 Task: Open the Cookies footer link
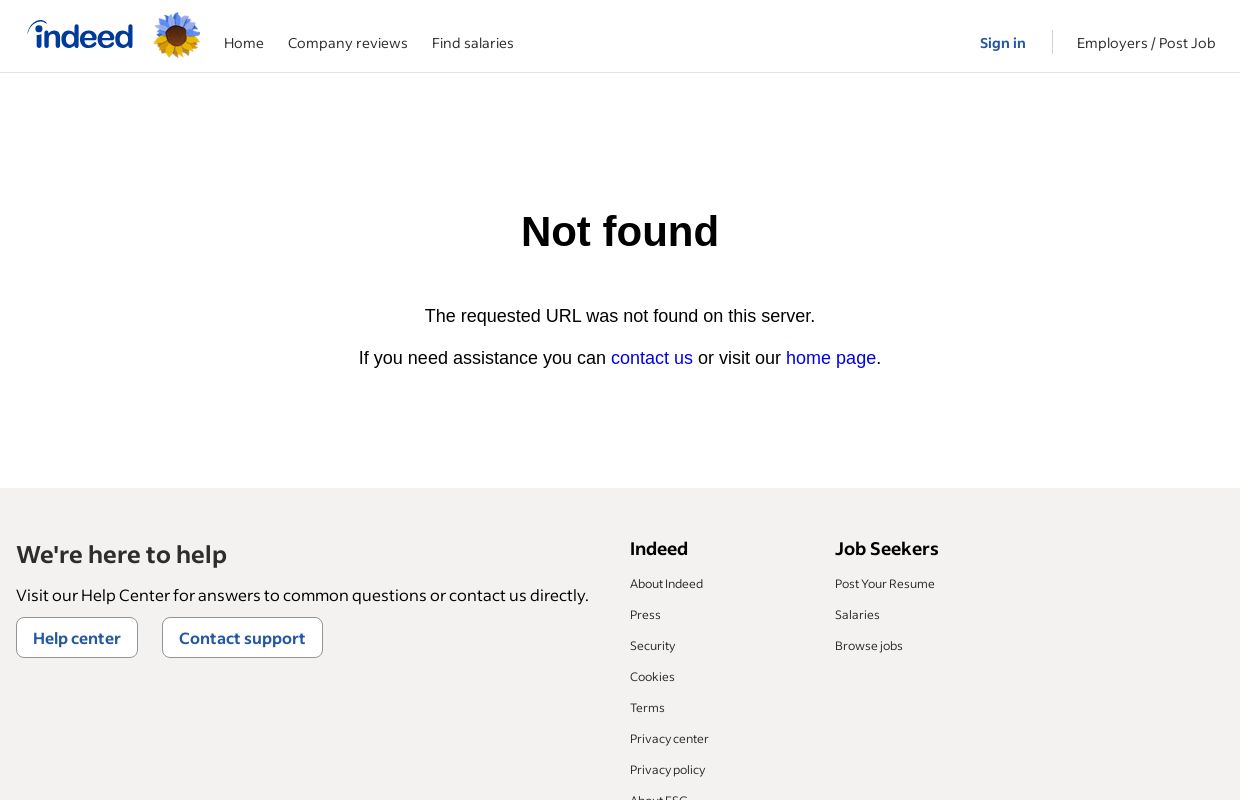tap(652, 677)
